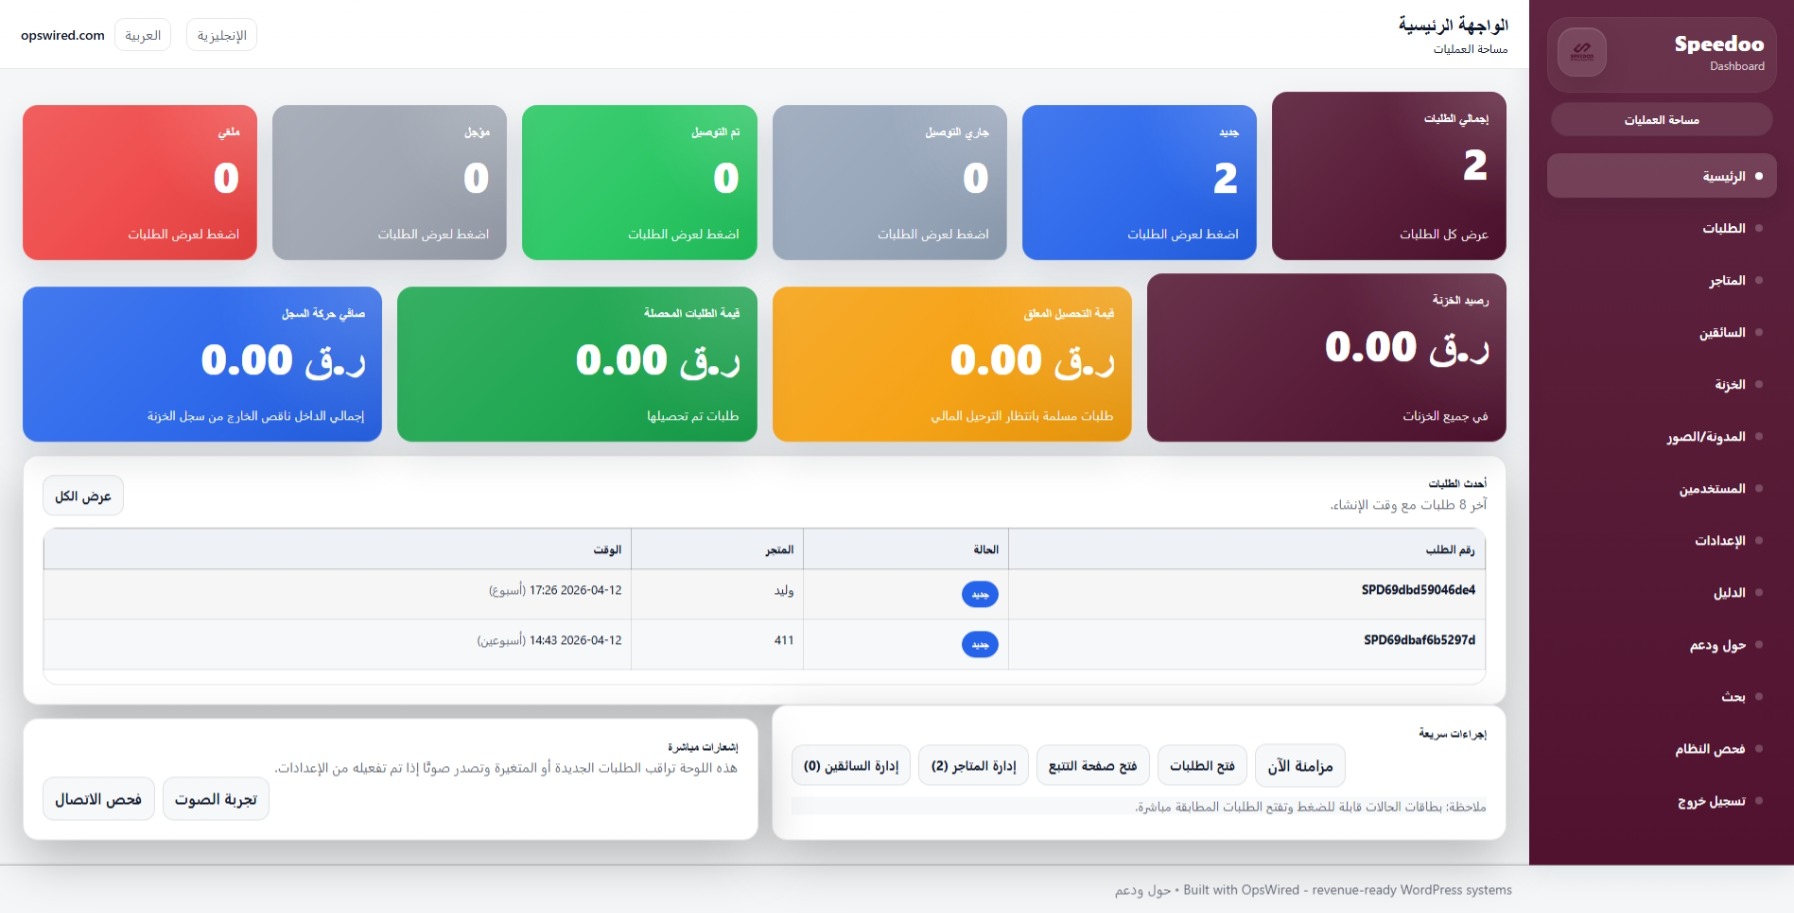Click فتح الطلبات quick action button
The height and width of the screenshot is (913, 1794).
pos(1202,766)
